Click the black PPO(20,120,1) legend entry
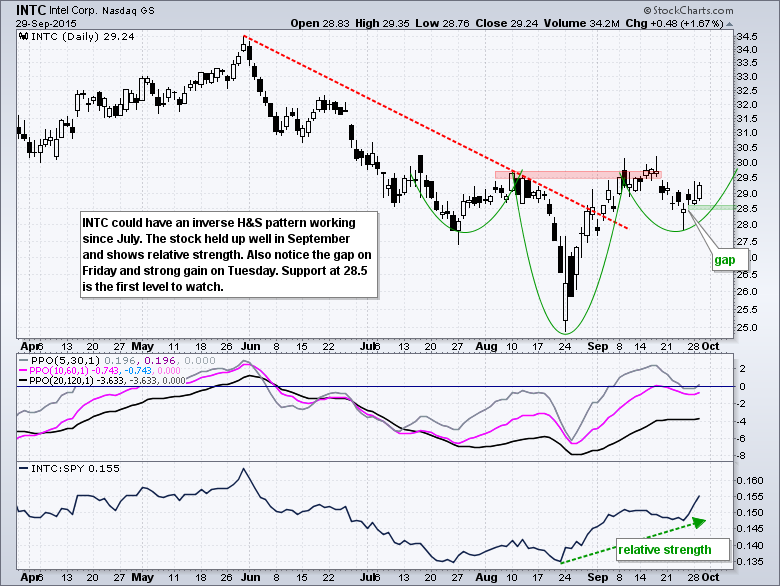 click(x=102, y=381)
